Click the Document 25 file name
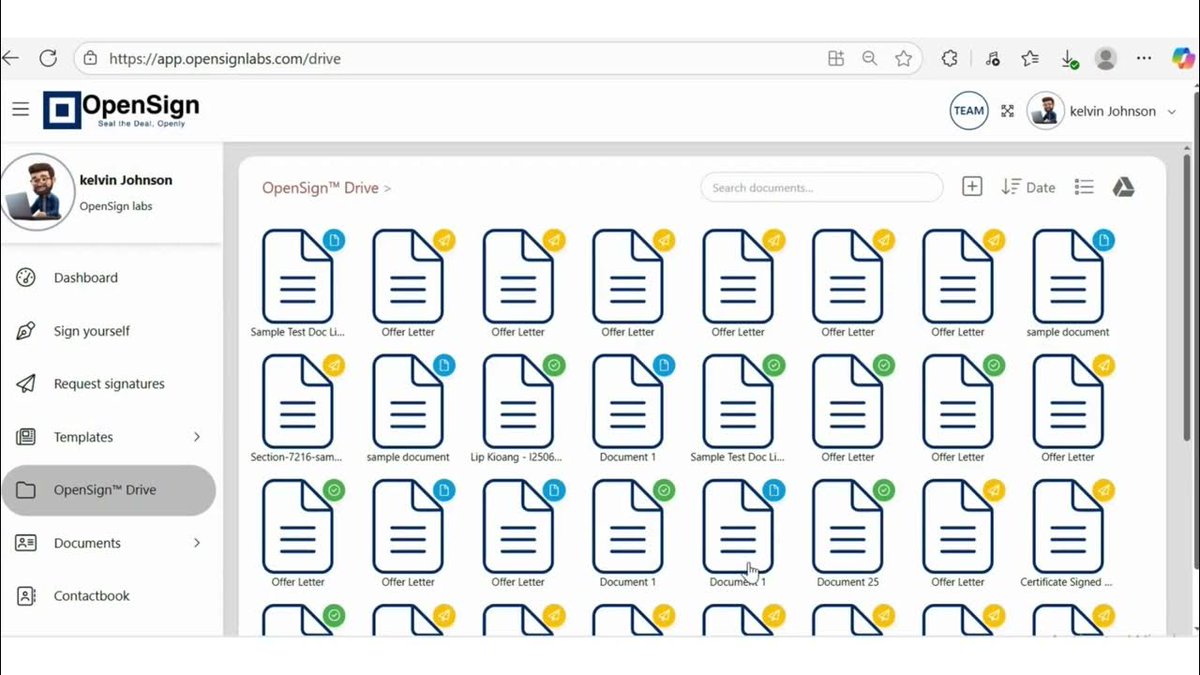1200x675 pixels. (848, 582)
